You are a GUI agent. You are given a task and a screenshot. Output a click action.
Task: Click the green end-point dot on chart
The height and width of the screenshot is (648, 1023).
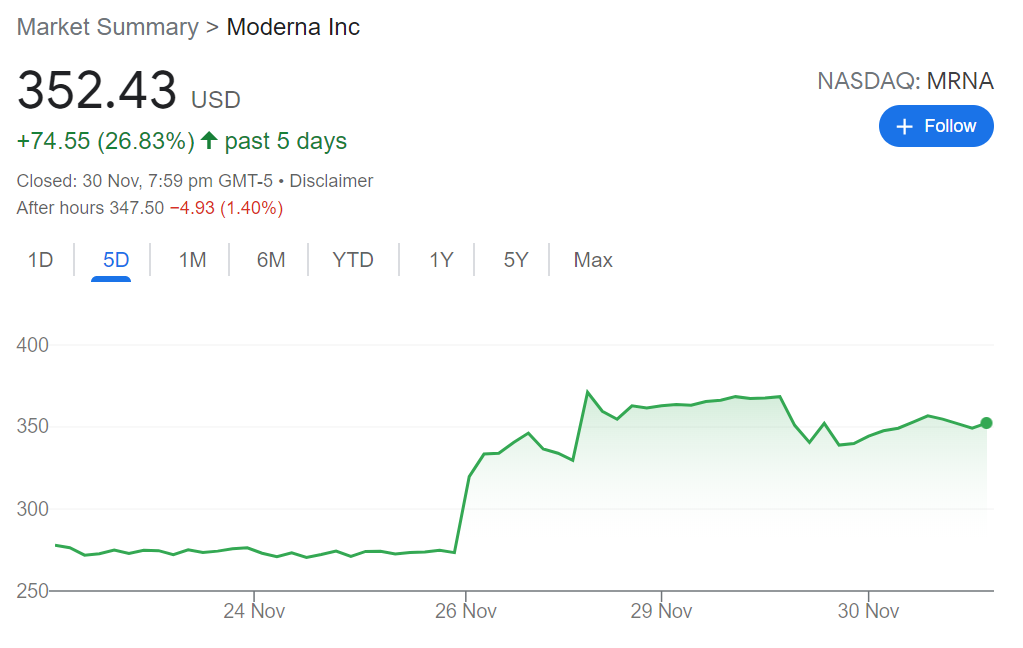[987, 423]
